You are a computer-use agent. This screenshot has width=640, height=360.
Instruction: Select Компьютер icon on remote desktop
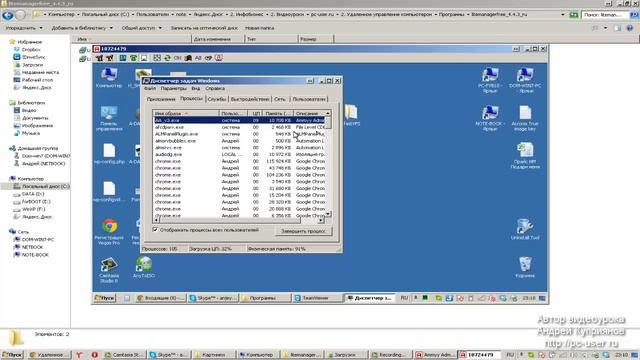[109, 78]
